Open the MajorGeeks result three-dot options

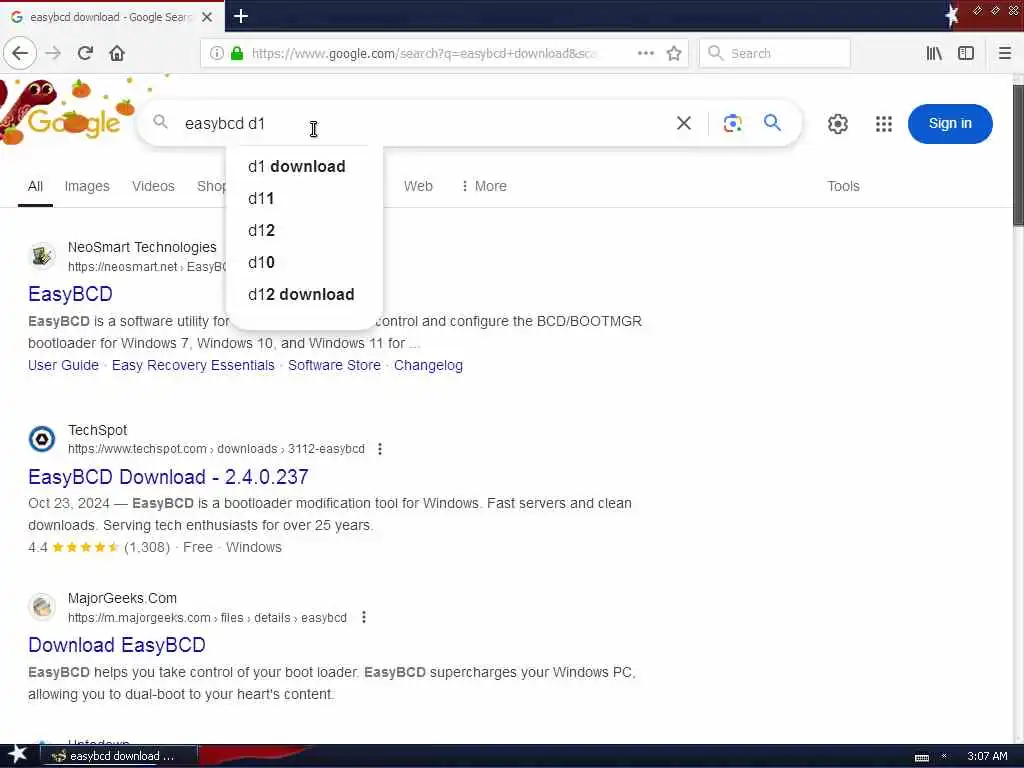click(364, 617)
